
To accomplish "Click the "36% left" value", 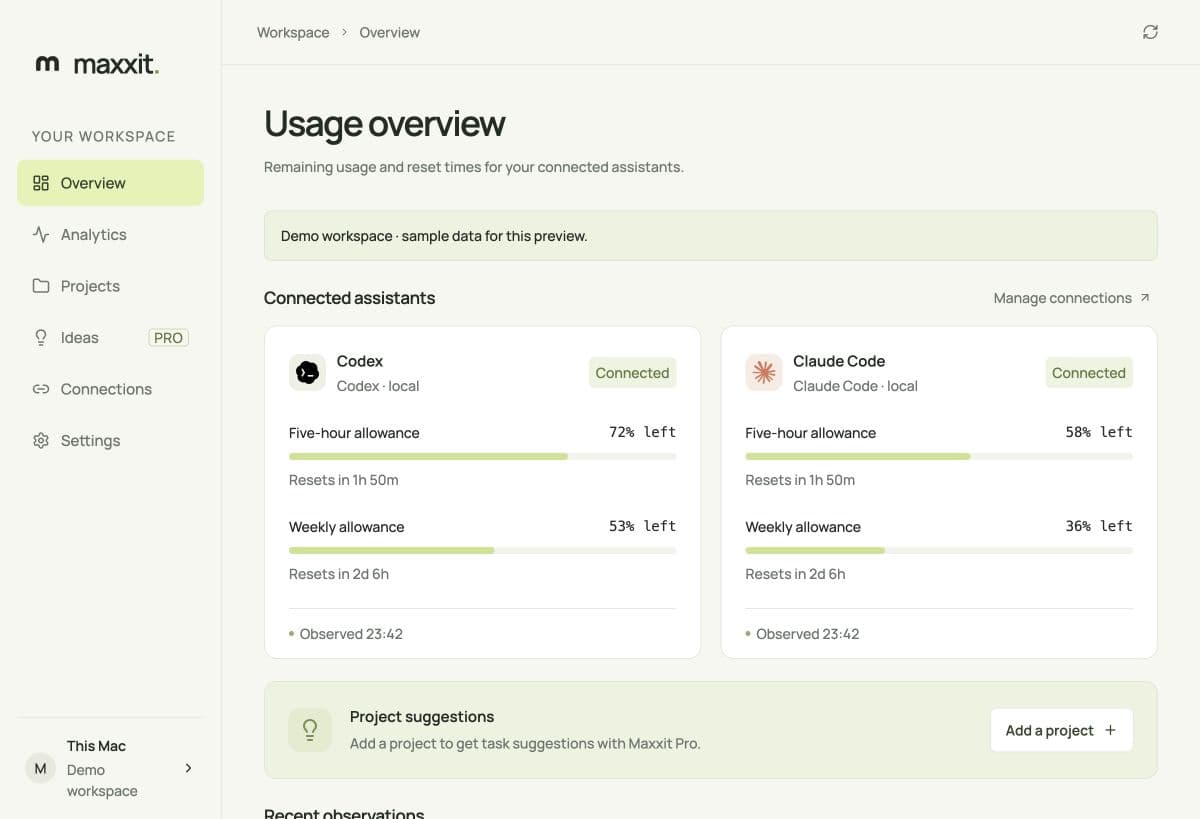I will (x=1099, y=526).
